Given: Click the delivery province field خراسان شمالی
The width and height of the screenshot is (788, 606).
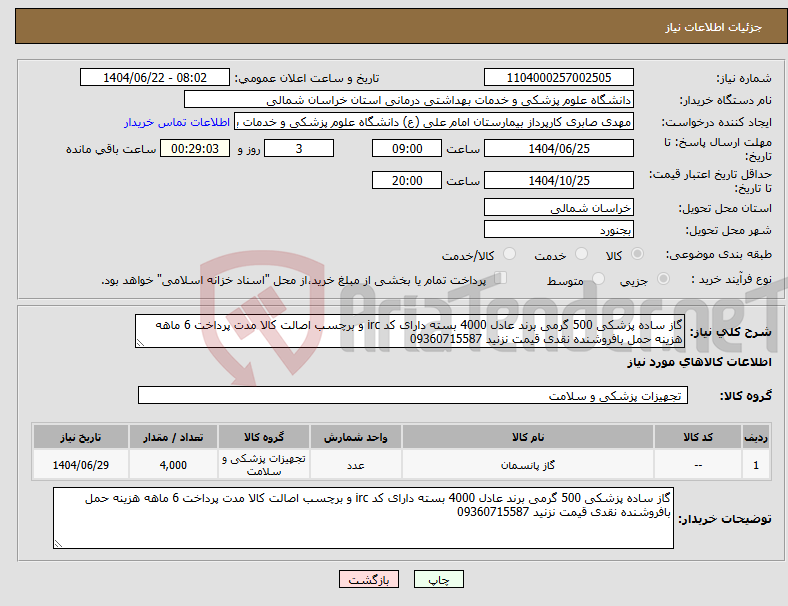Looking at the screenshot, I should (559, 207).
